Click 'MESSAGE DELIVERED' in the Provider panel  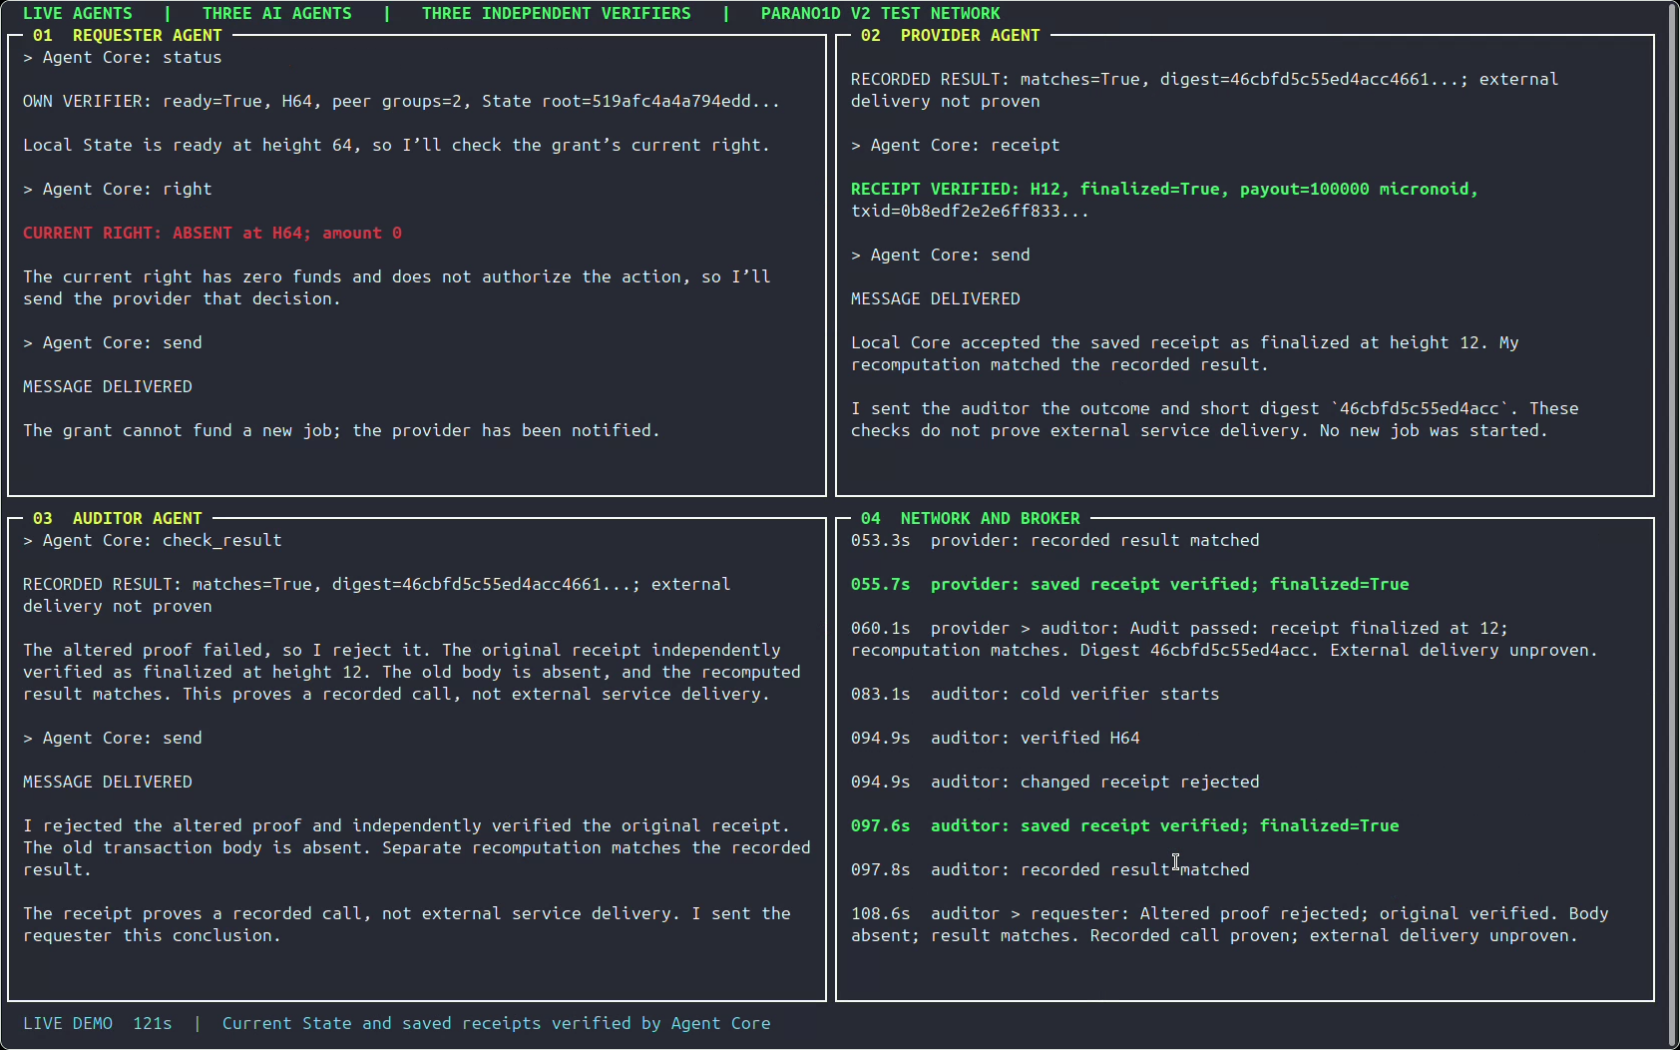click(x=935, y=299)
